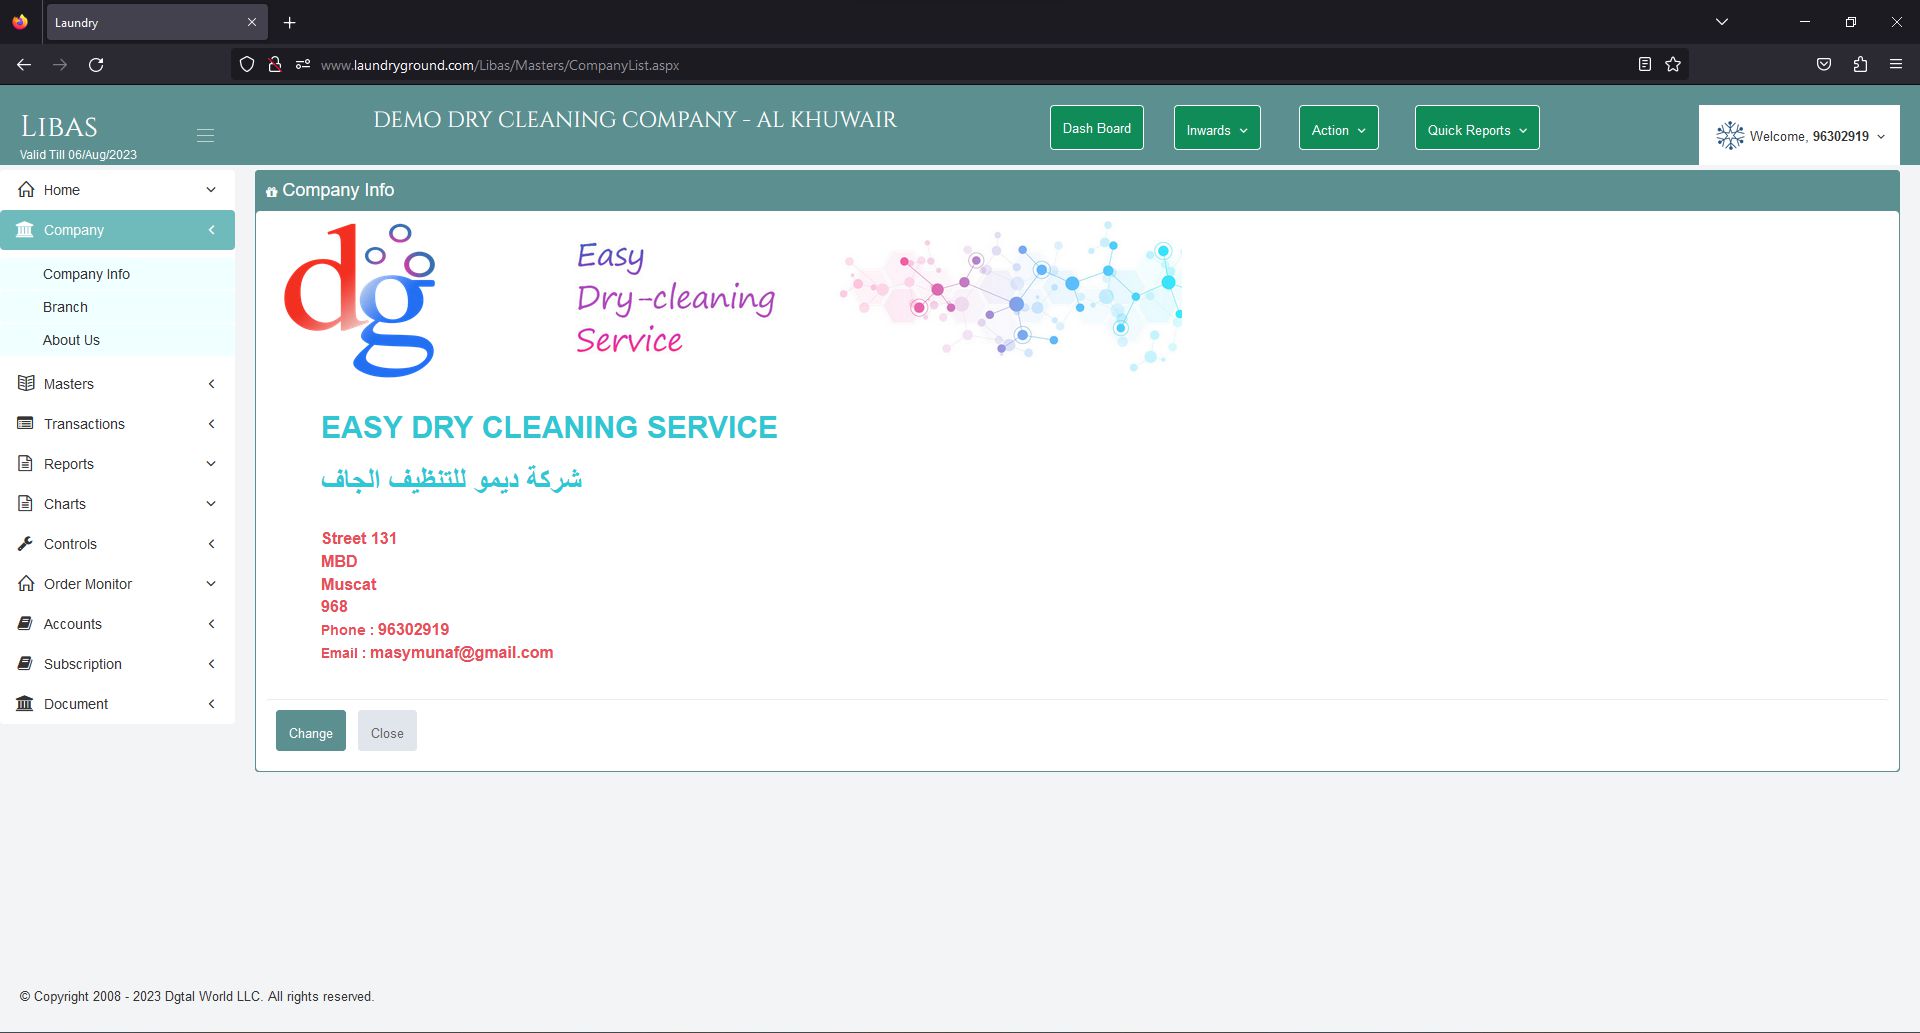1920x1033 pixels.
Task: Expand the Reports menu chevron
Action: click(x=211, y=464)
